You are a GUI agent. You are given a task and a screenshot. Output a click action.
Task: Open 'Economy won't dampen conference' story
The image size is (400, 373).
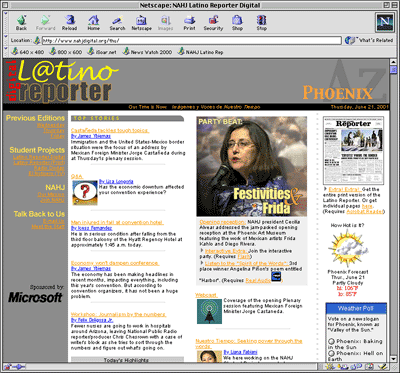115,263
